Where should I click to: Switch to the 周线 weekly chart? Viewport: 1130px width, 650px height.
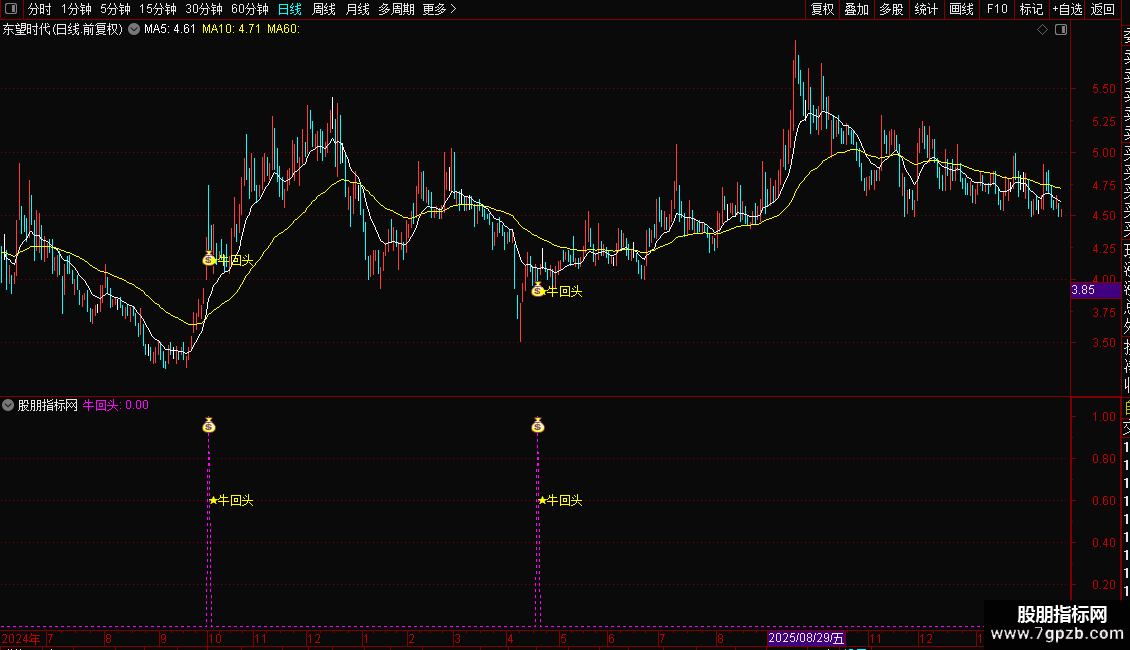[324, 9]
